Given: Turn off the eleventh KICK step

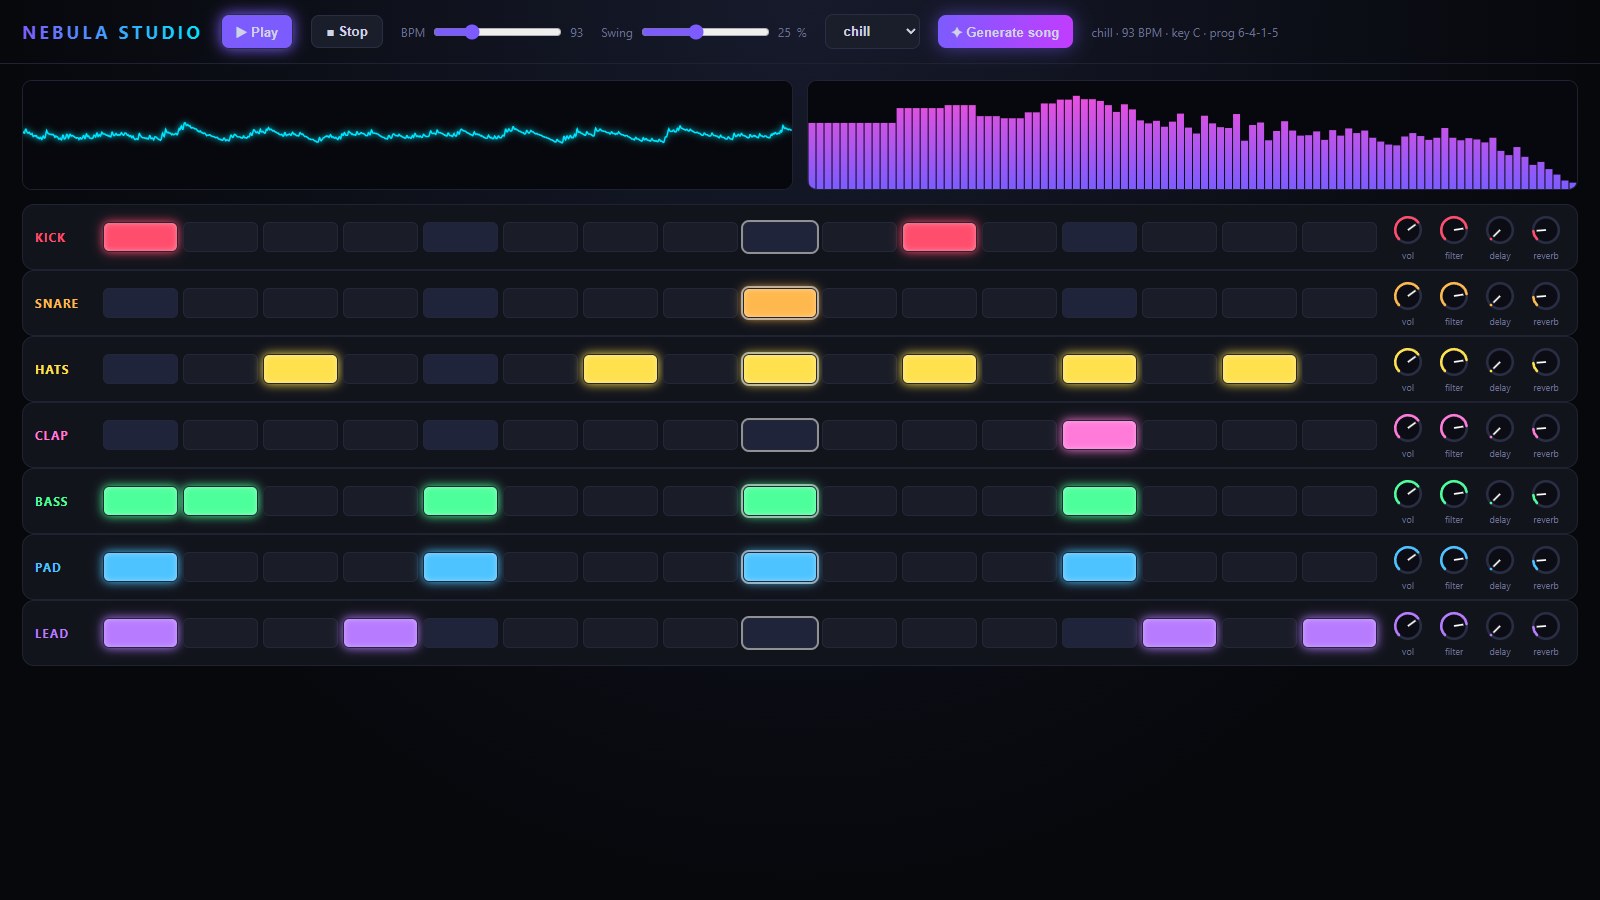Looking at the screenshot, I should (940, 237).
